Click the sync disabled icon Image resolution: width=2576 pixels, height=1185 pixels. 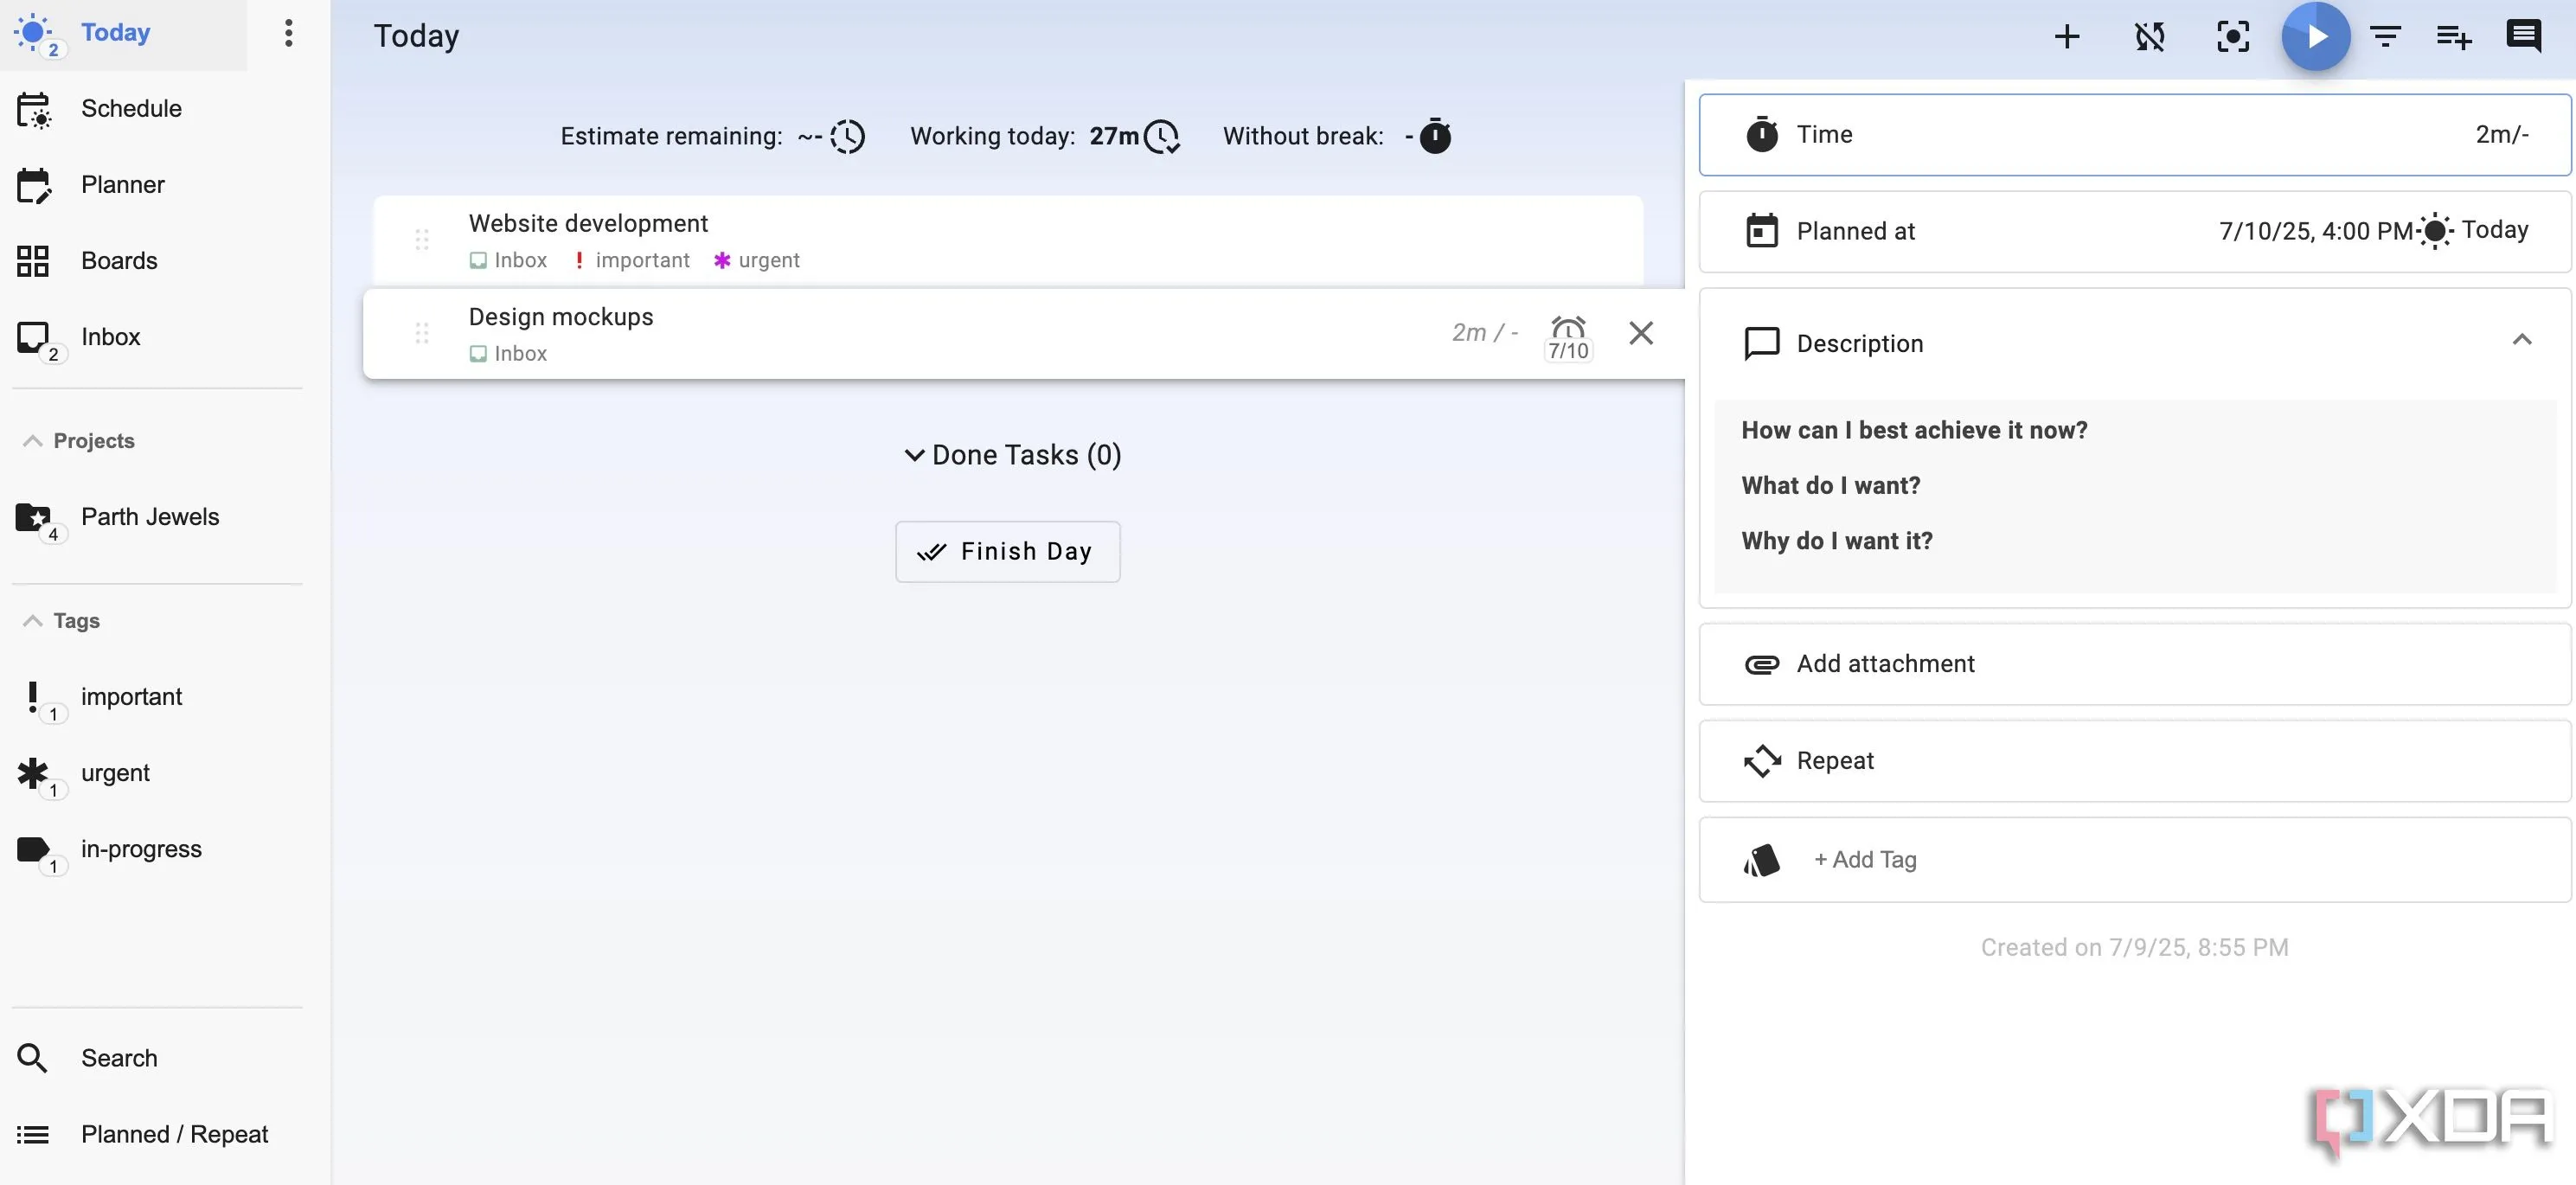pos(2149,37)
